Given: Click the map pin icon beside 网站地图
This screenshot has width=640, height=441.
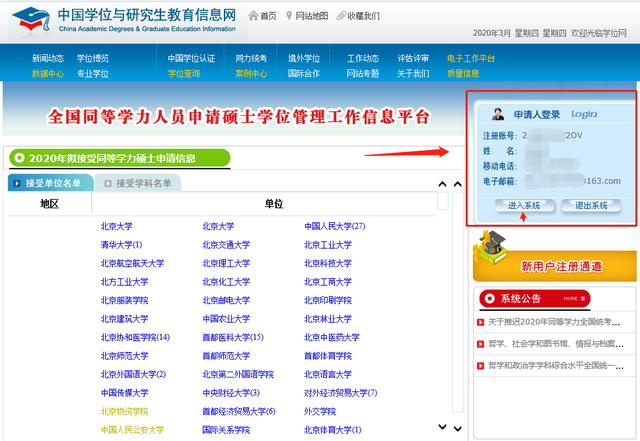Looking at the screenshot, I should [289, 16].
